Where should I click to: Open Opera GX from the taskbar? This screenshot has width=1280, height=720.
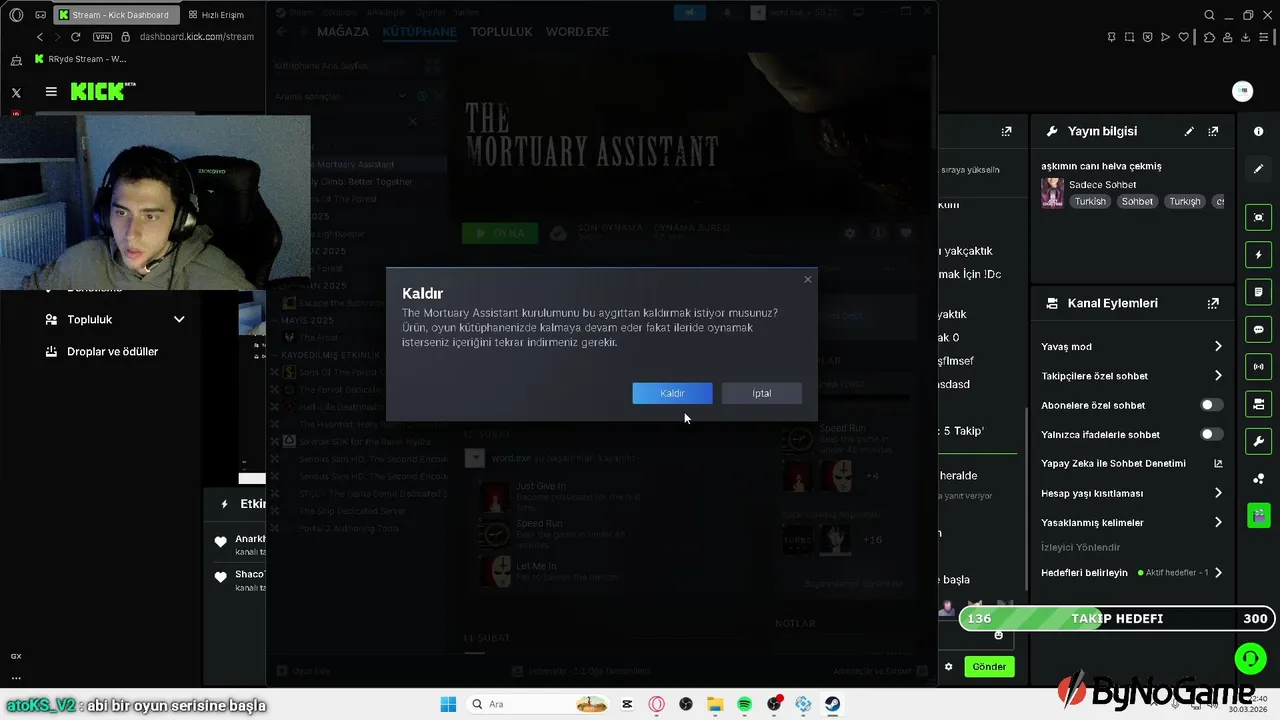(657, 704)
